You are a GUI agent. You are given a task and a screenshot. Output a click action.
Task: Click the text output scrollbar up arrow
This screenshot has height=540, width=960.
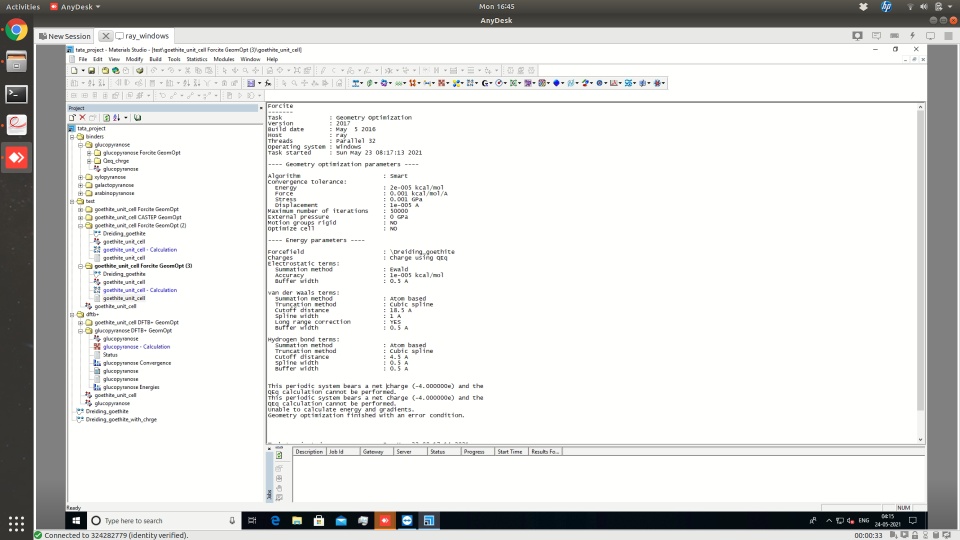920,107
